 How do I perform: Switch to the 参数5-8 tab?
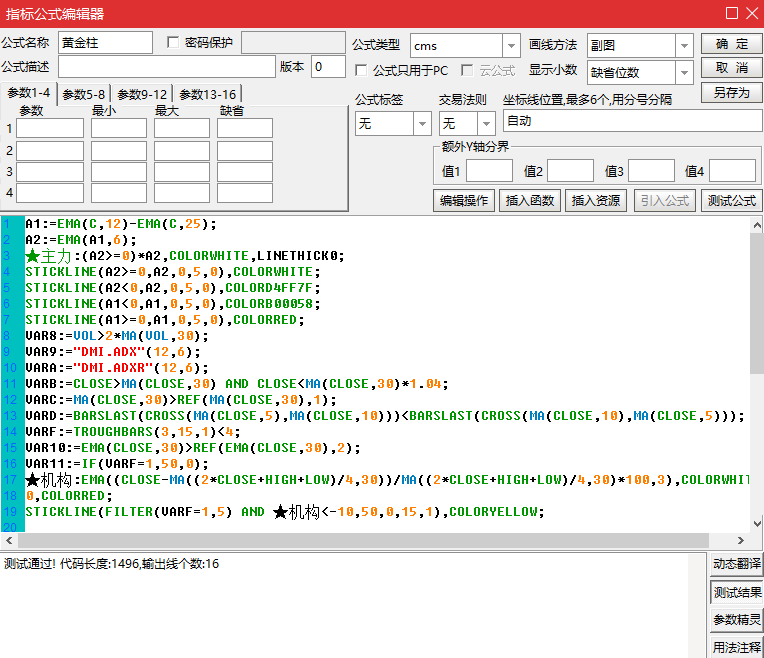(83, 94)
